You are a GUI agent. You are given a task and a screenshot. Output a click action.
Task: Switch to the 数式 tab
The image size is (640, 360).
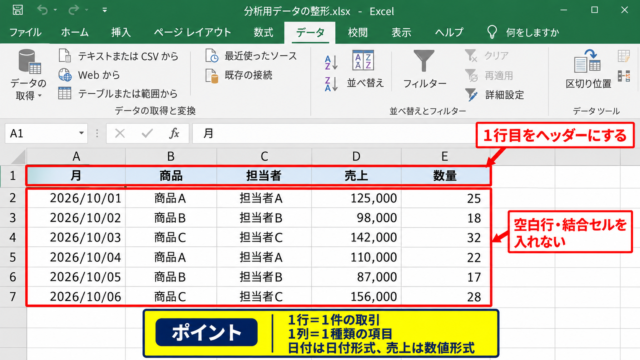point(263,32)
